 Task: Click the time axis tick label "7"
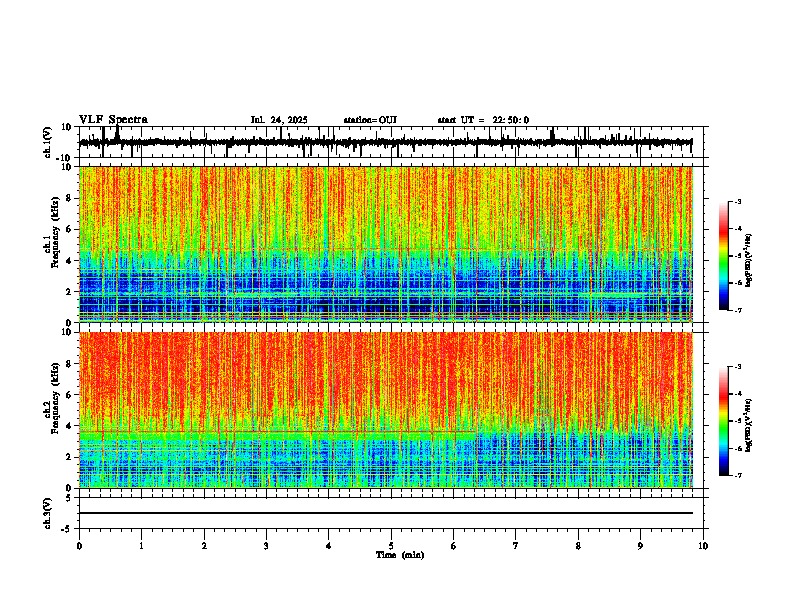(516, 546)
